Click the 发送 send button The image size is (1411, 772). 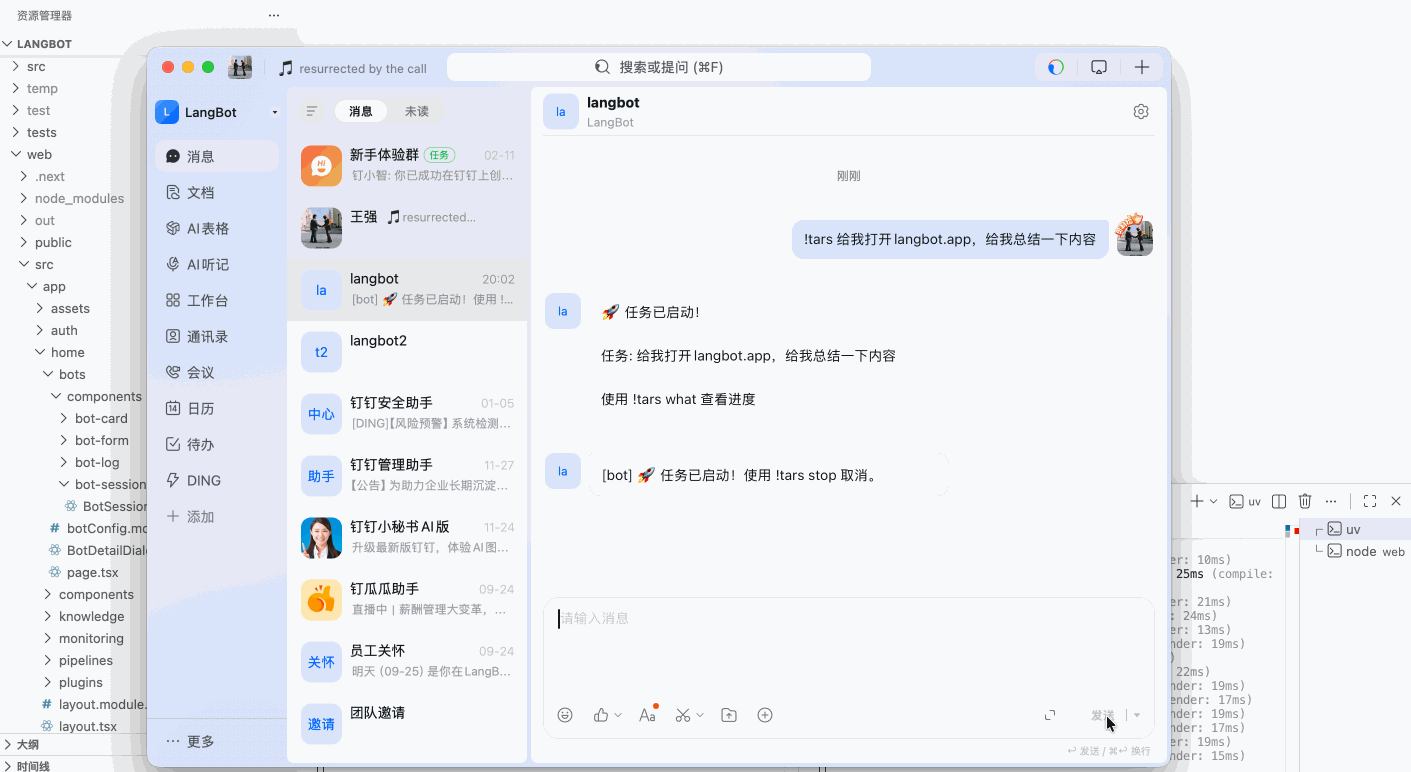[1102, 715]
